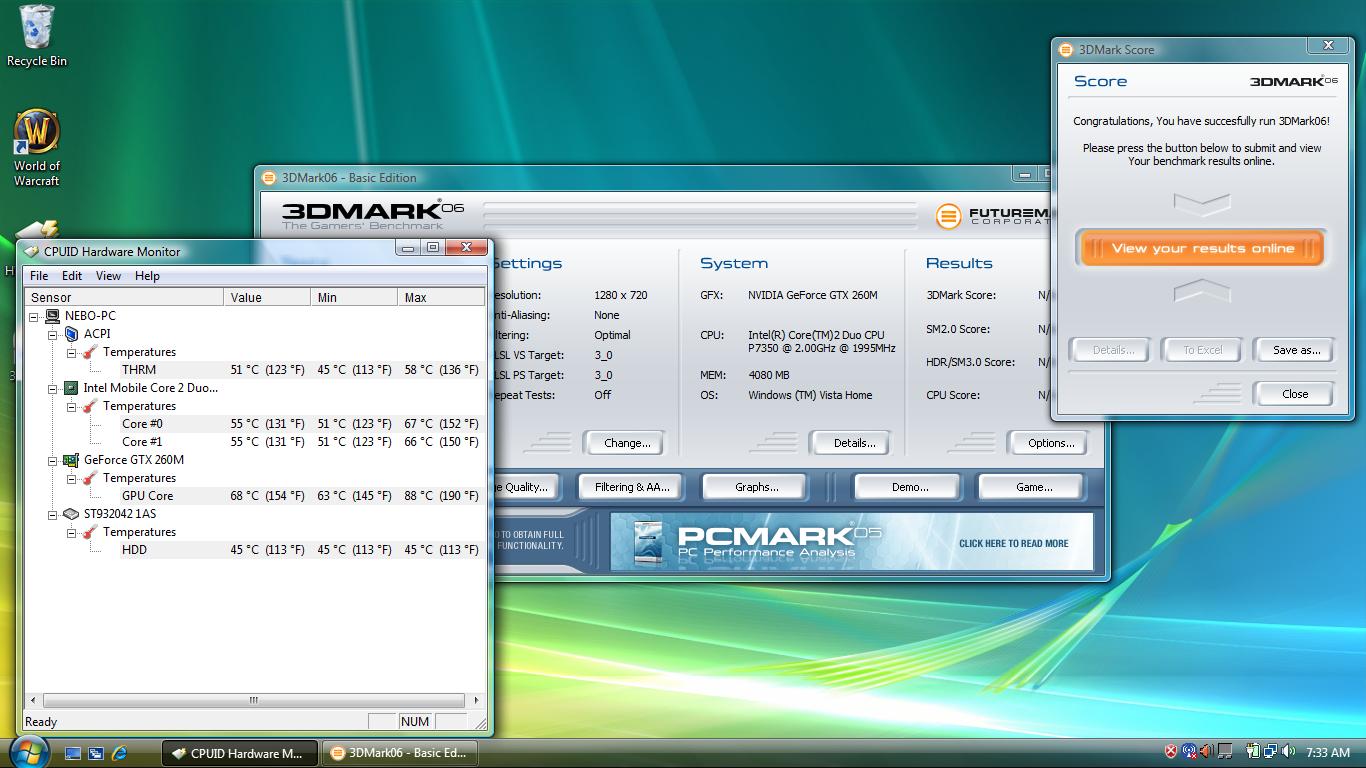Click the Max column header
1366x768 pixels.
click(x=441, y=297)
